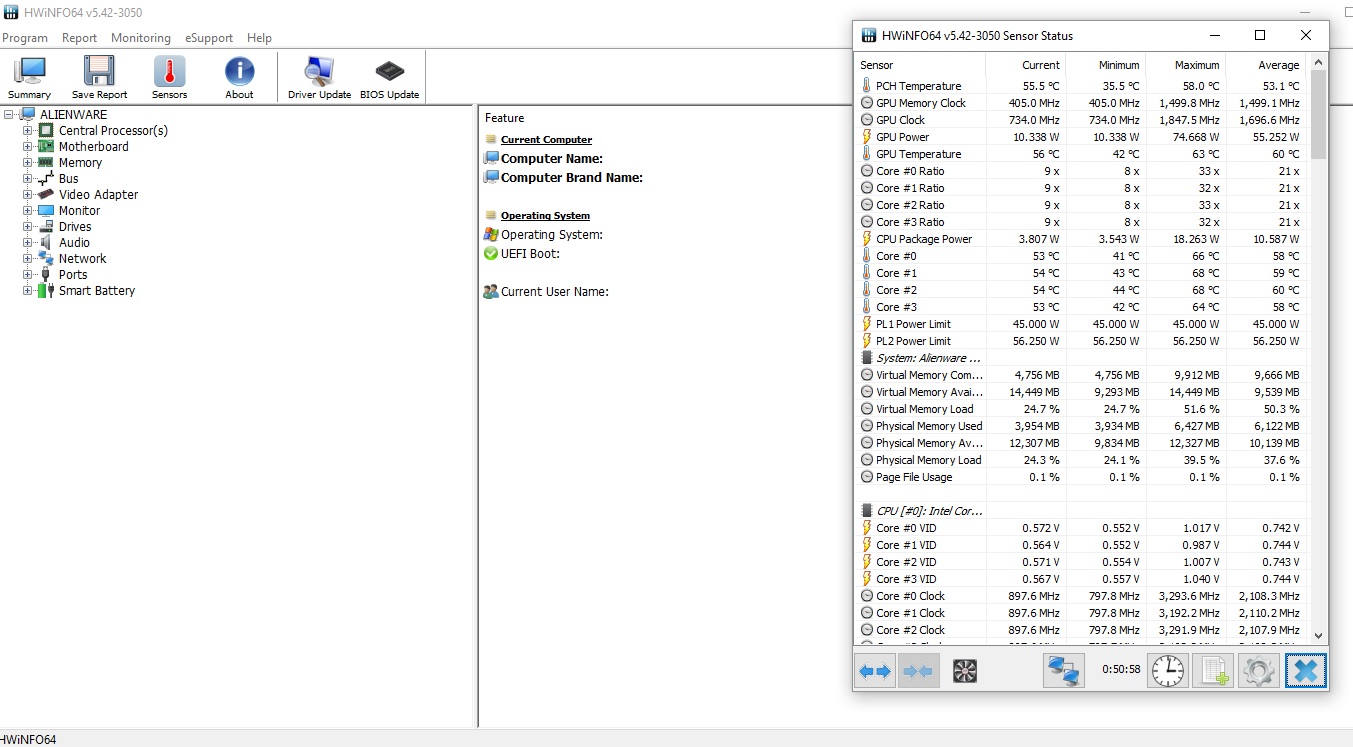Click the PCH Temperature thermometer icon
Image resolution: width=1353 pixels, height=747 pixels.
coord(866,86)
